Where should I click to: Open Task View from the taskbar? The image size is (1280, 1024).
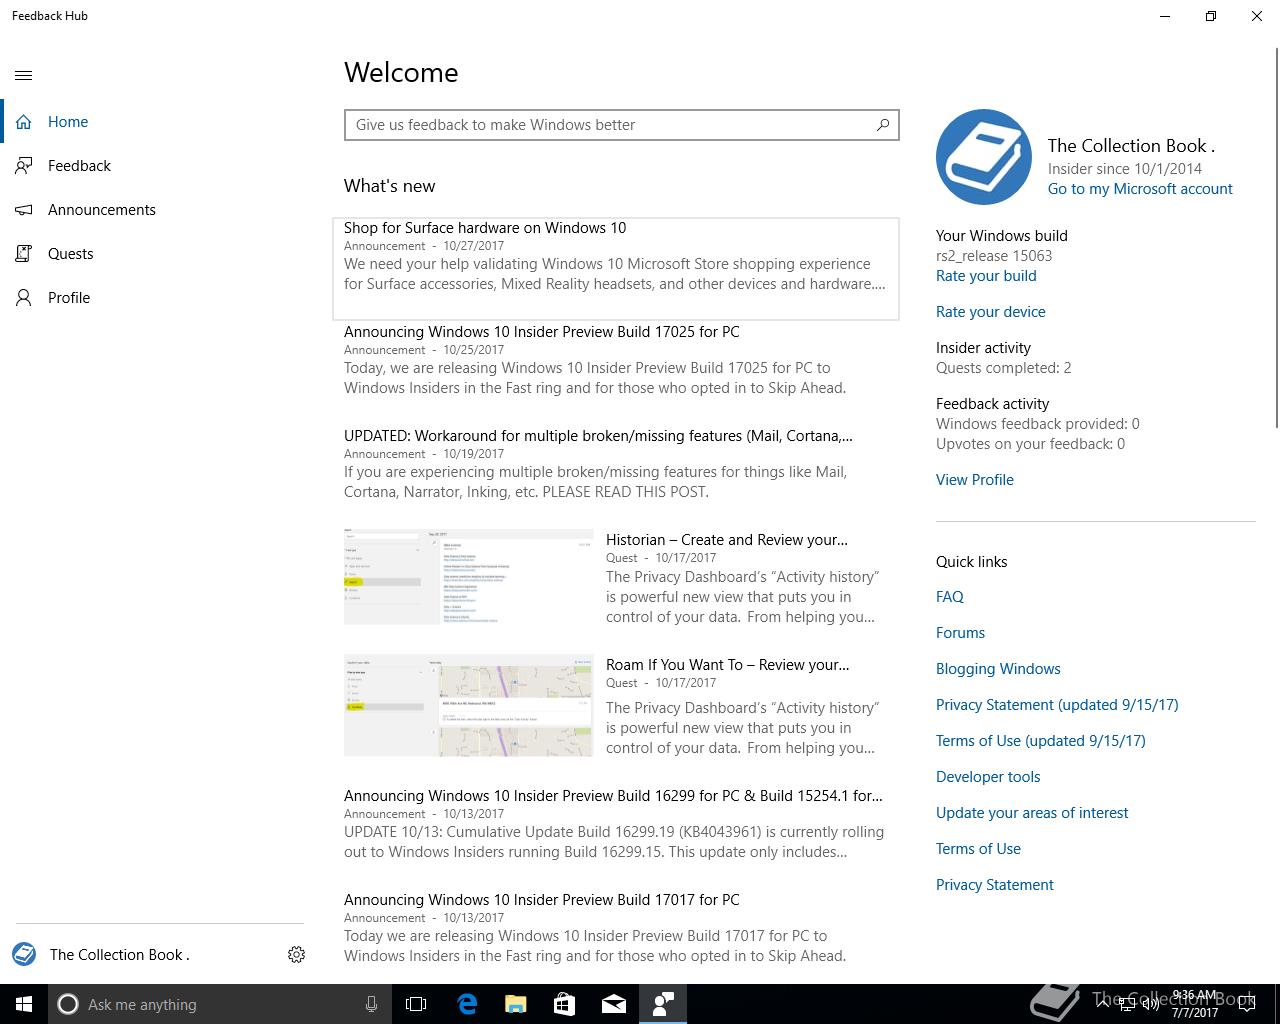pyautogui.click(x=416, y=1004)
